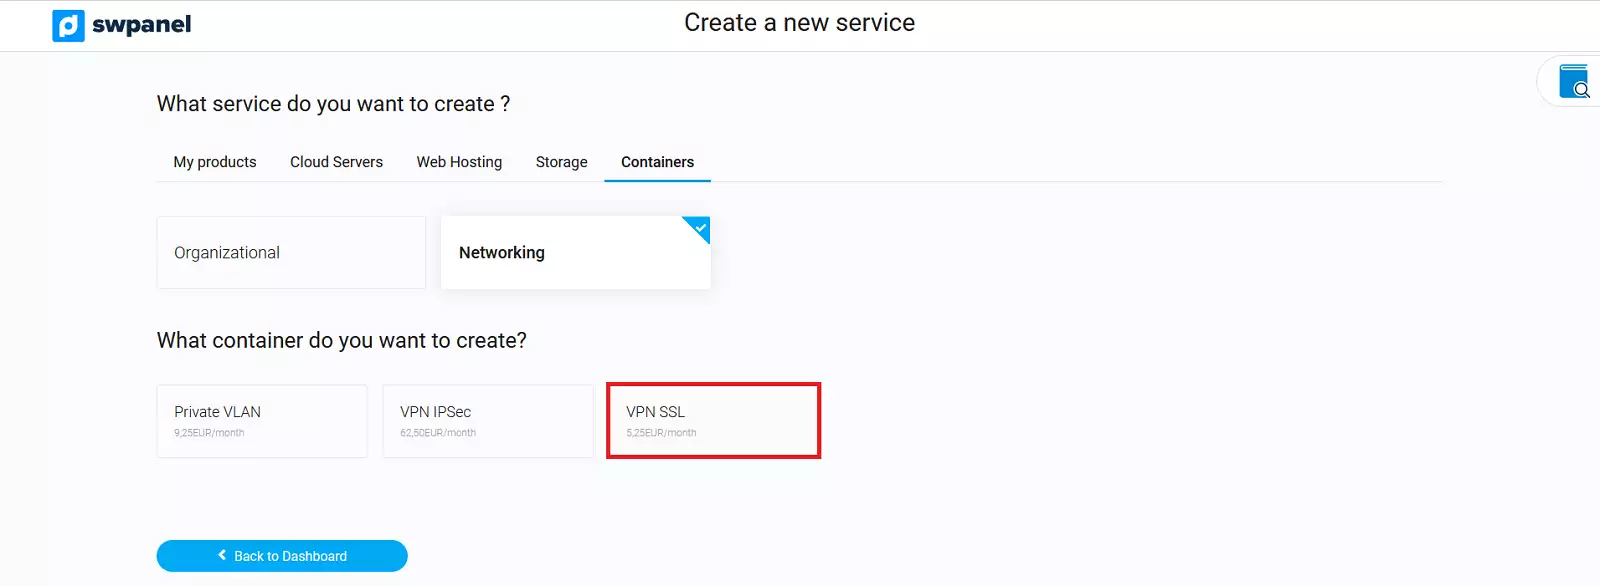Switch to the My products tab

click(215, 162)
